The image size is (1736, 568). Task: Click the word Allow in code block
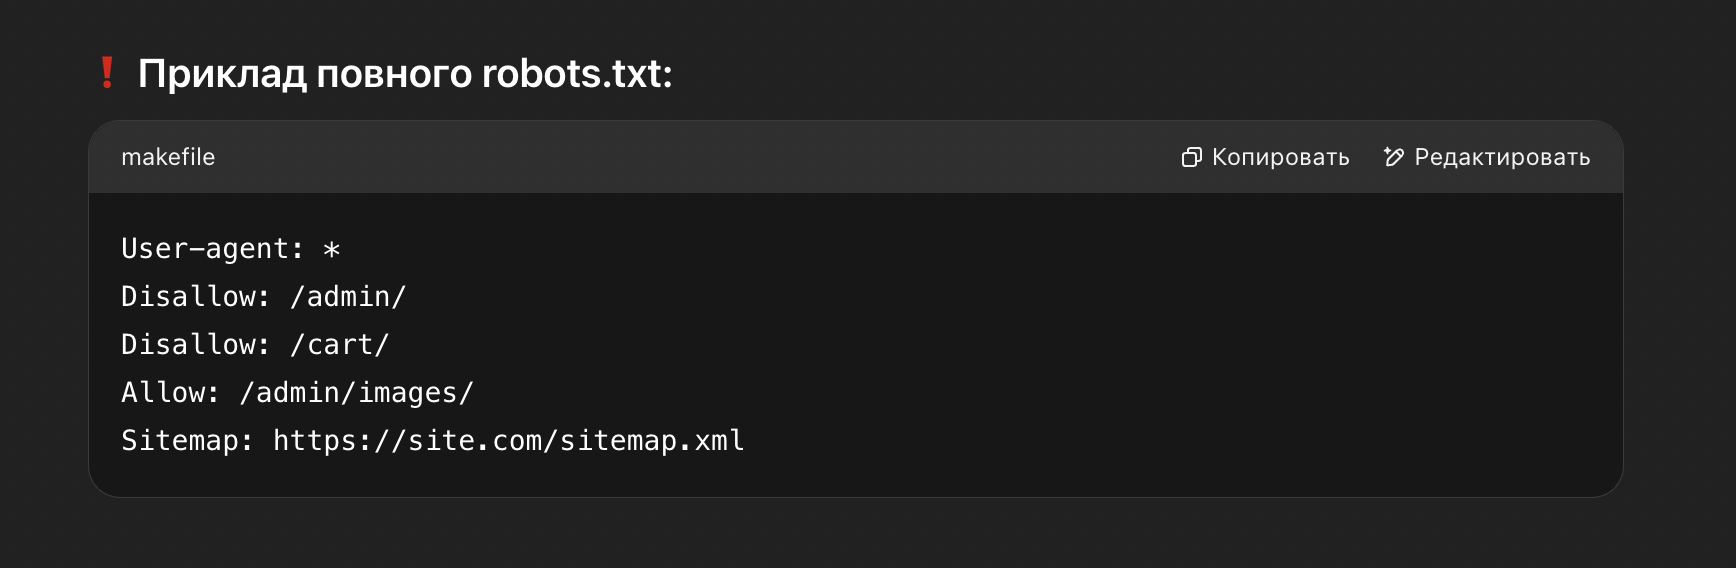(162, 393)
